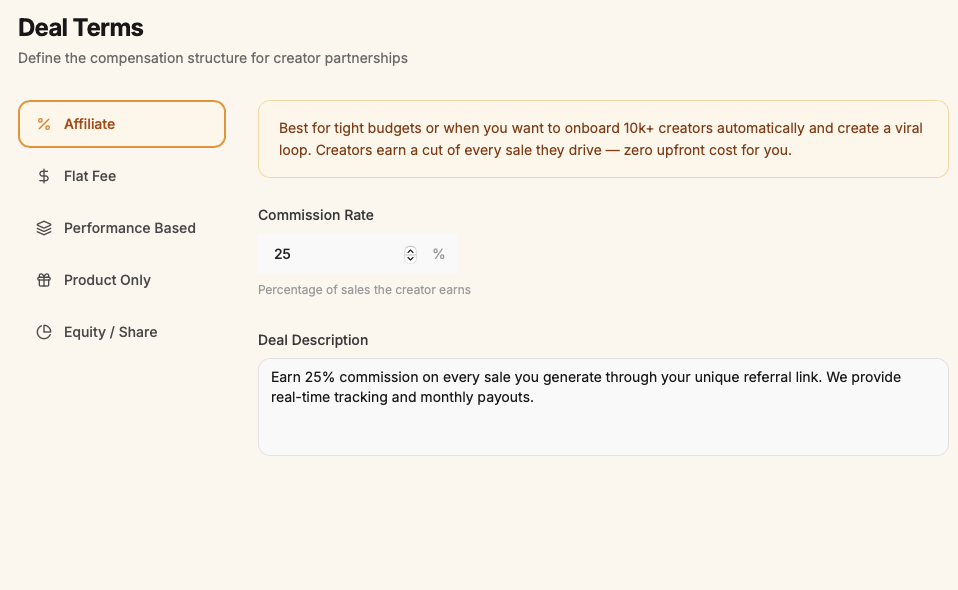This screenshot has height=590, width=958.
Task: Select the layers icon next to Performance Based
Action: (43, 228)
